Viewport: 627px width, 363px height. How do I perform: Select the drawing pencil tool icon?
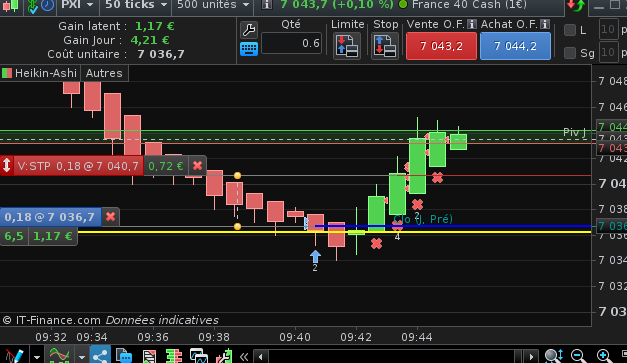(14, 355)
